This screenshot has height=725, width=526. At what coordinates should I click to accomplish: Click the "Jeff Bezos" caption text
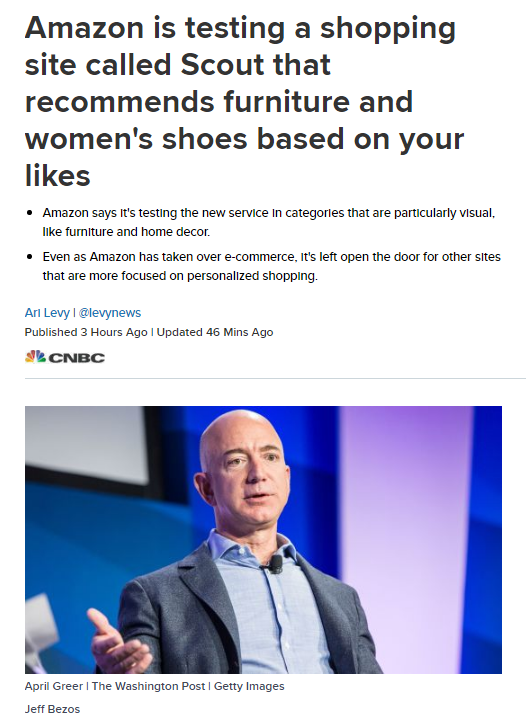(x=52, y=709)
